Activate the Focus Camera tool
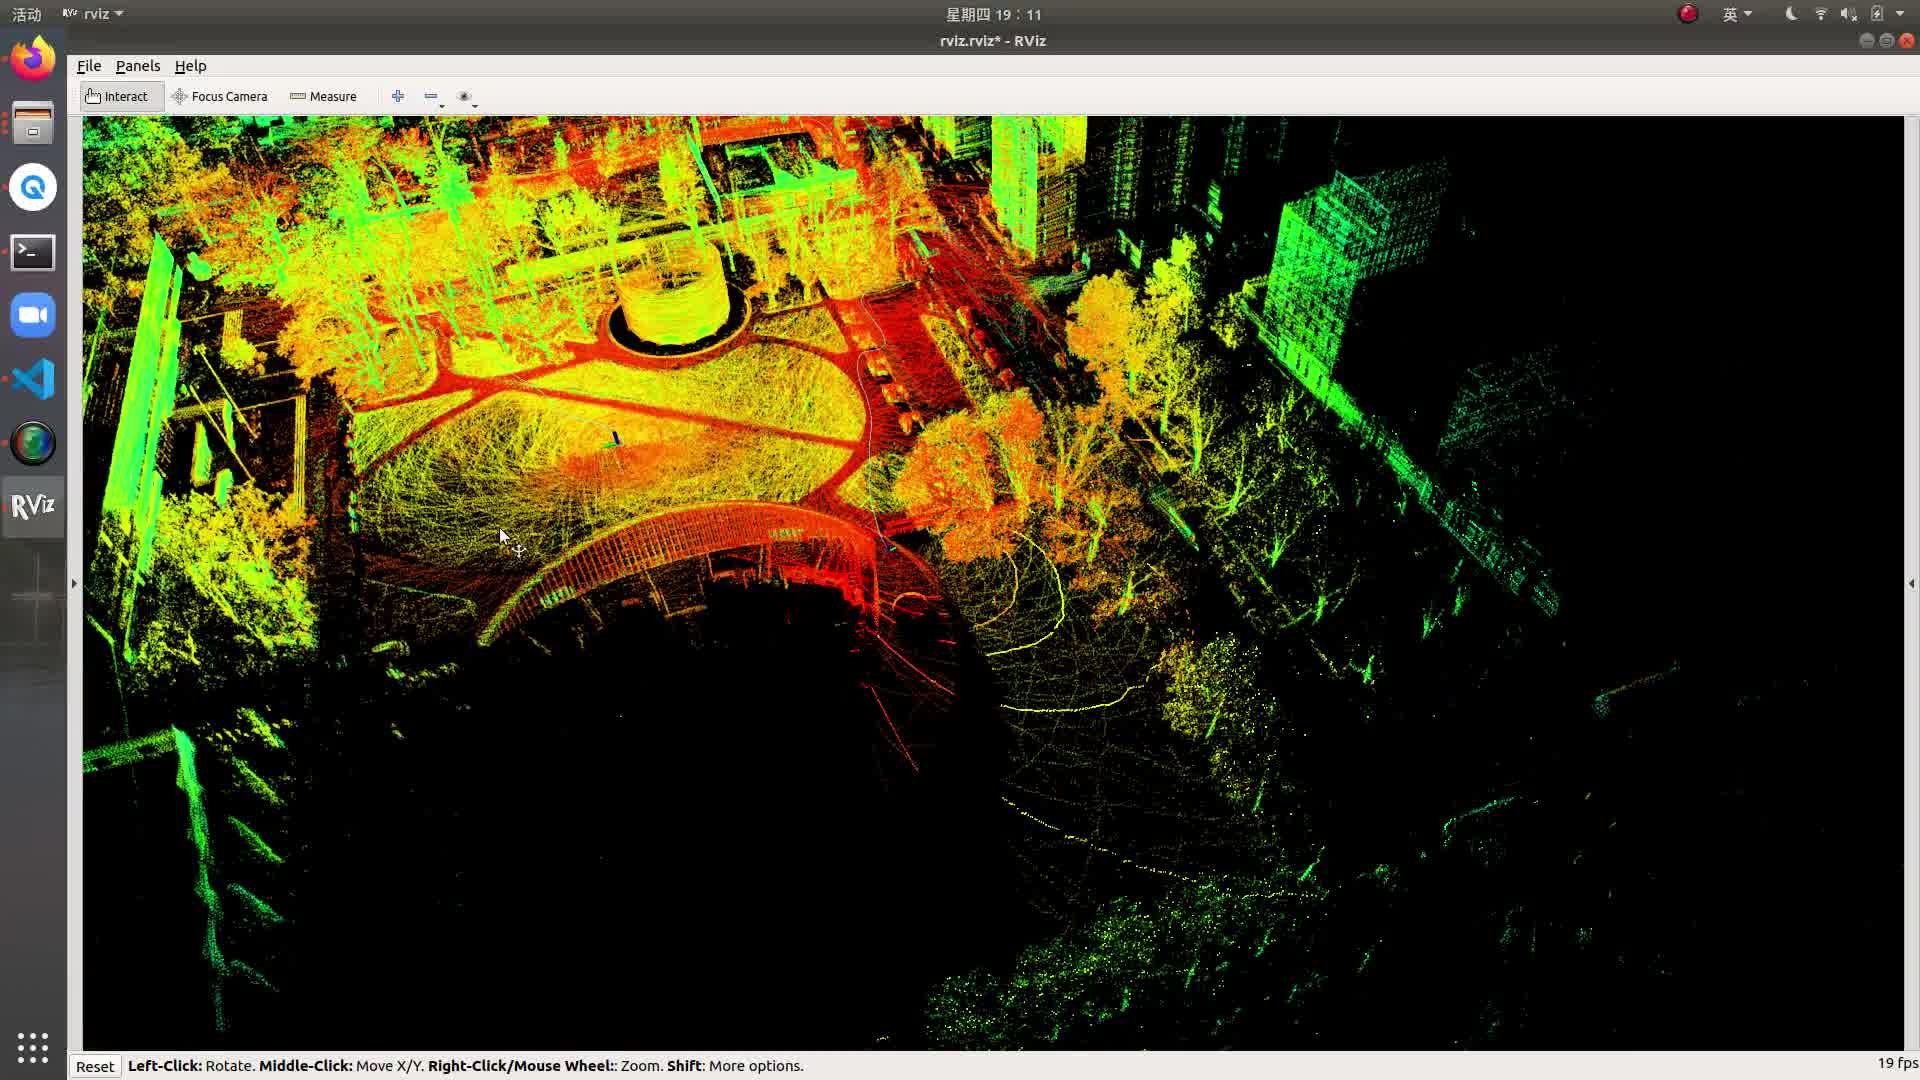The height and width of the screenshot is (1080, 1920). coord(220,96)
